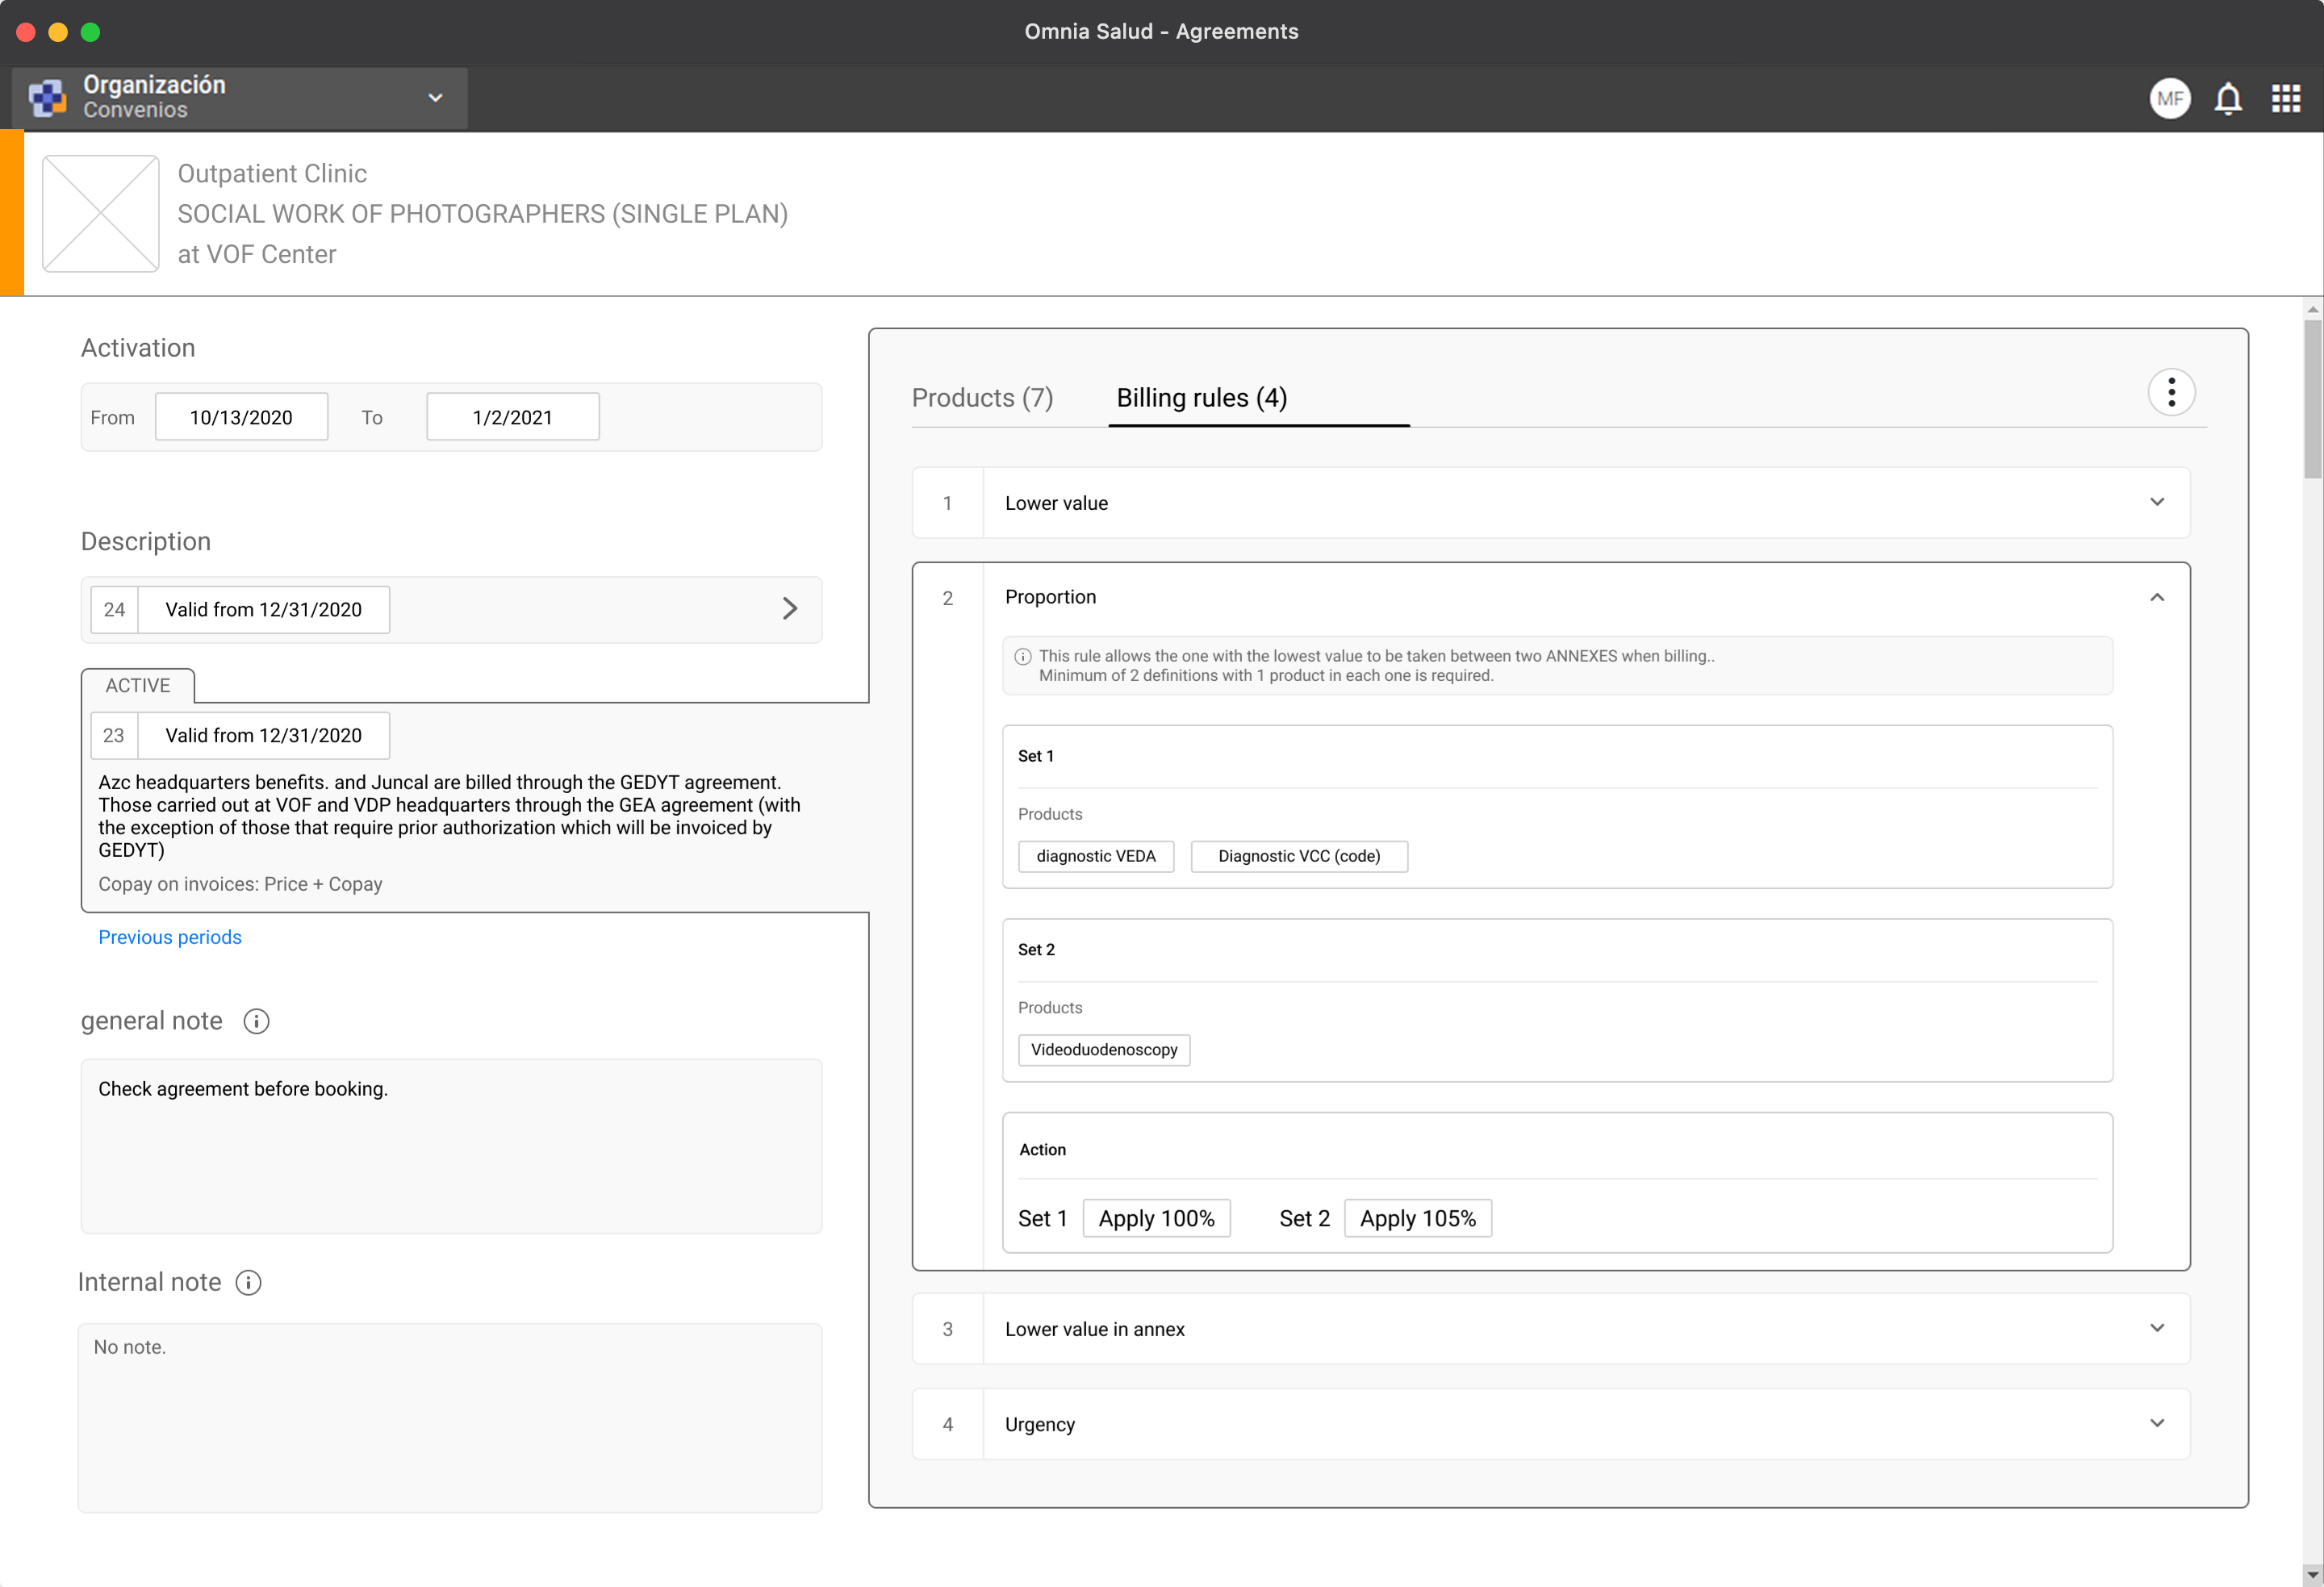The height and width of the screenshot is (1587, 2324).
Task: Open description 24 with right chevron
Action: click(789, 609)
